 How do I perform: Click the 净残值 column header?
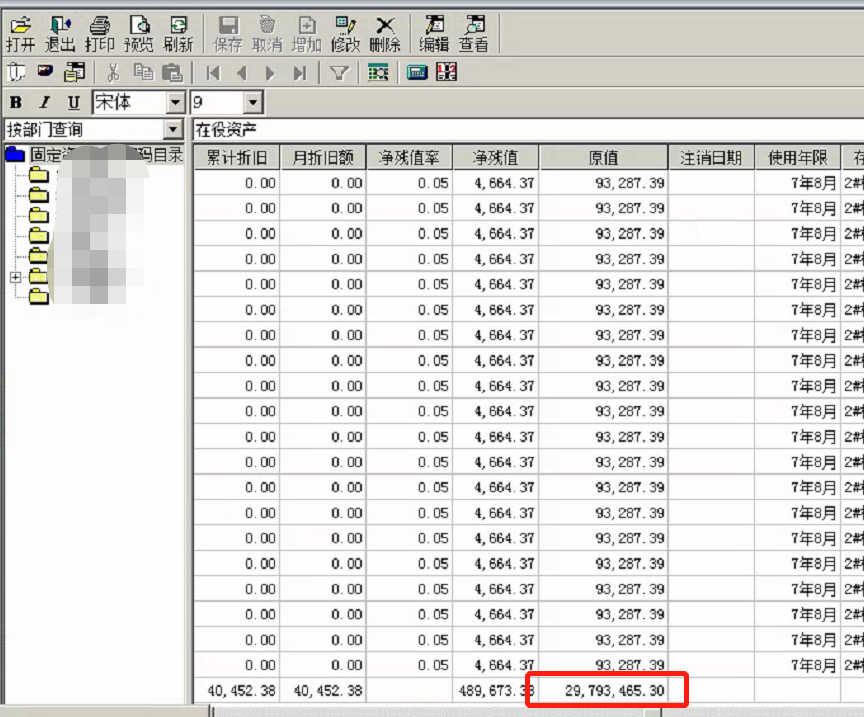(496, 158)
